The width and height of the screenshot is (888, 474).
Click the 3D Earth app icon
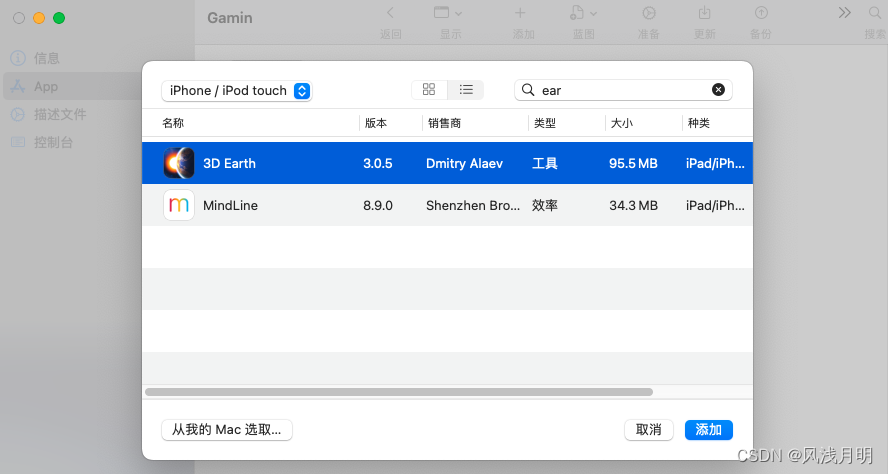tap(179, 163)
